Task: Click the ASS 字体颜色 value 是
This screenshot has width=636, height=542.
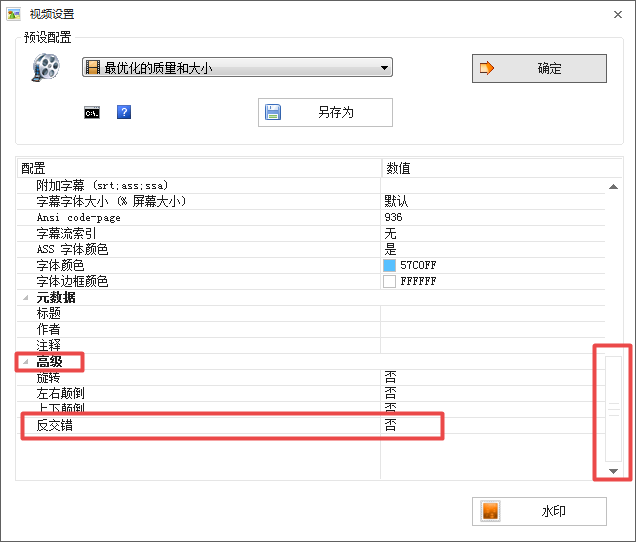Action: coord(390,249)
